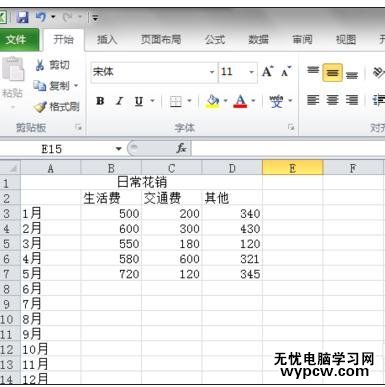Copy selection with 复制 button
The image size is (385, 387).
coord(51,86)
